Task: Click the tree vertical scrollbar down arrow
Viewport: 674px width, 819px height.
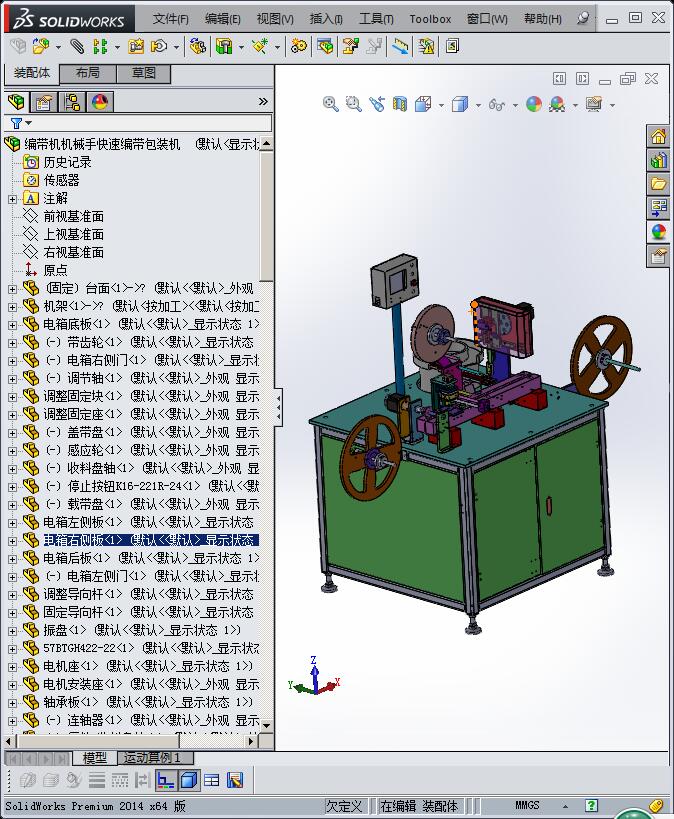Action: point(266,725)
